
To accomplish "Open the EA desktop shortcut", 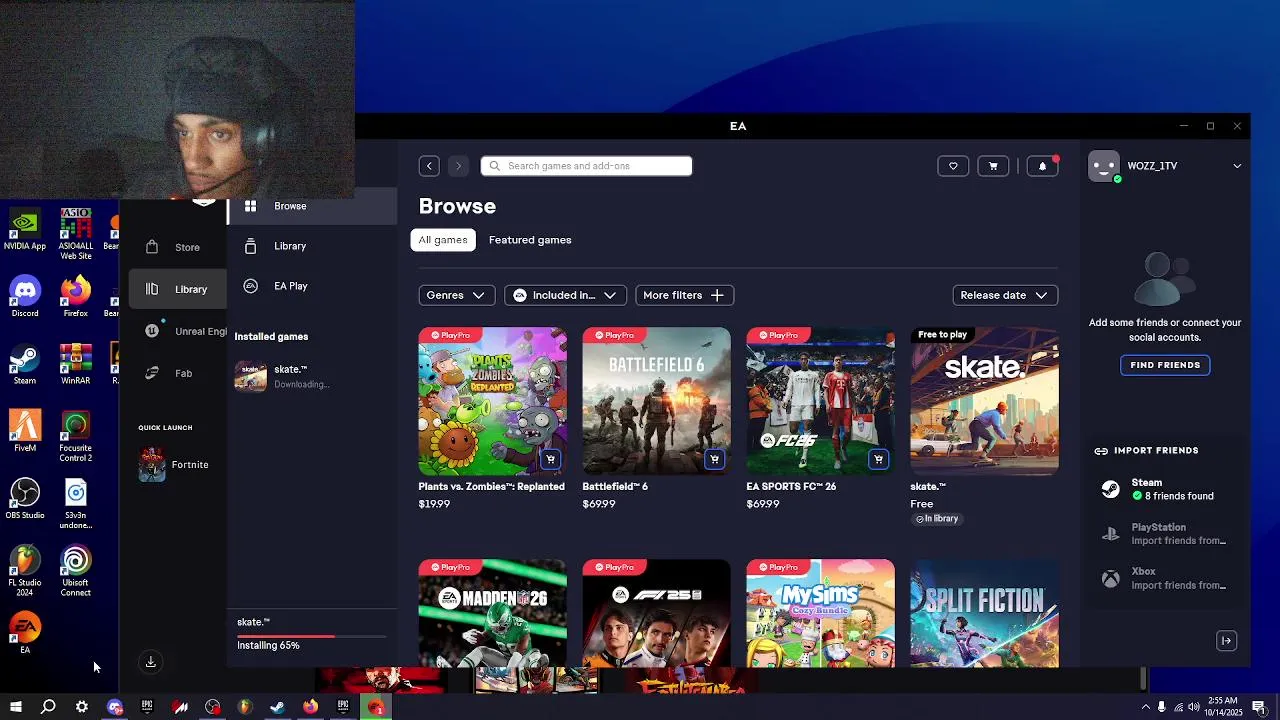I will click(x=25, y=634).
